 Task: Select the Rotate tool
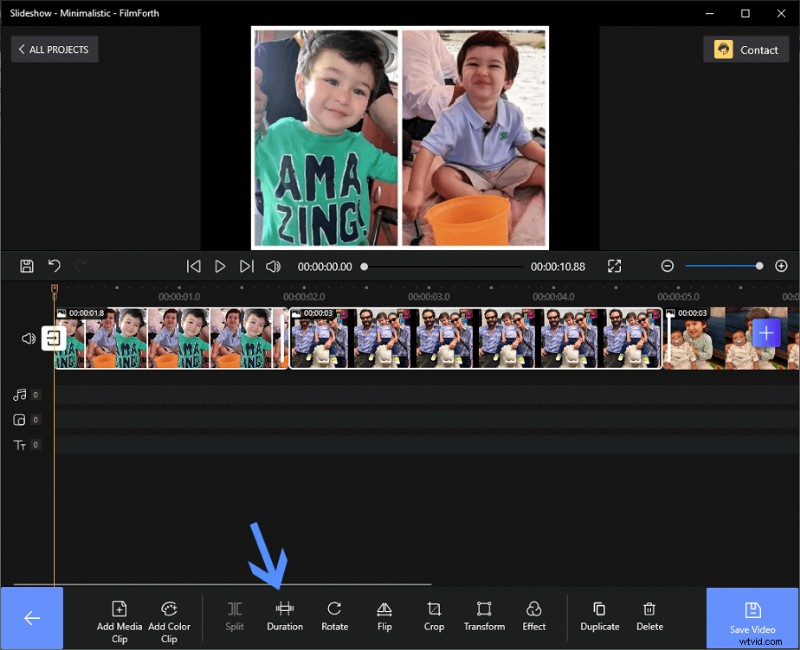334,617
